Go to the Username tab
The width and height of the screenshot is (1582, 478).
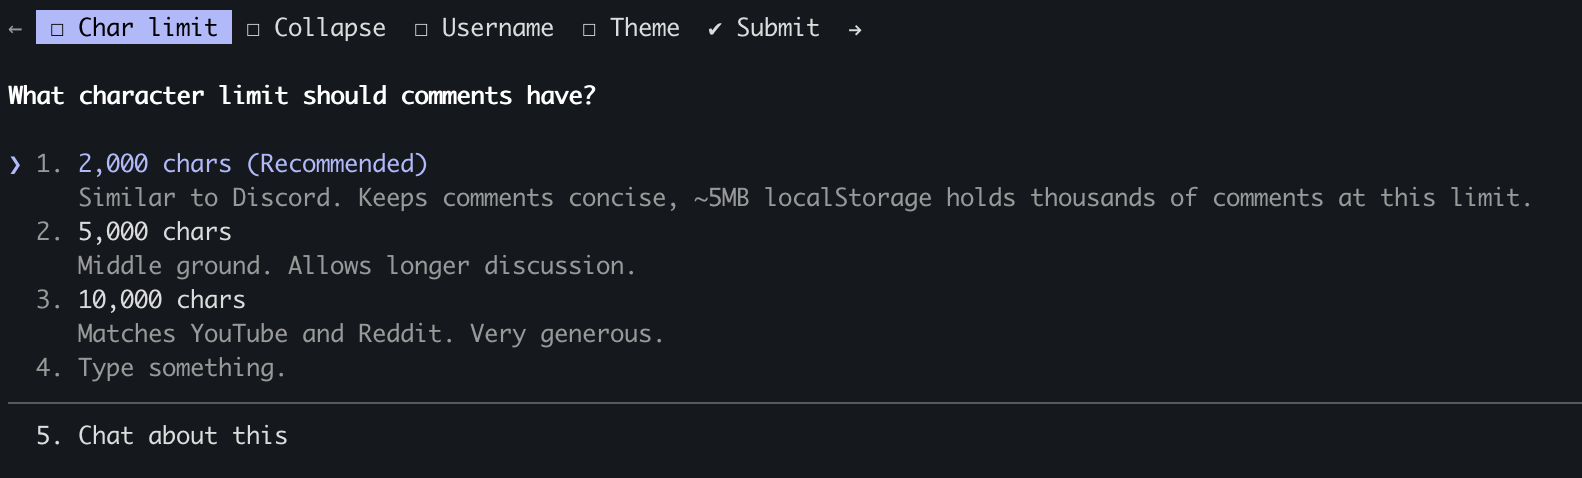click(x=497, y=28)
